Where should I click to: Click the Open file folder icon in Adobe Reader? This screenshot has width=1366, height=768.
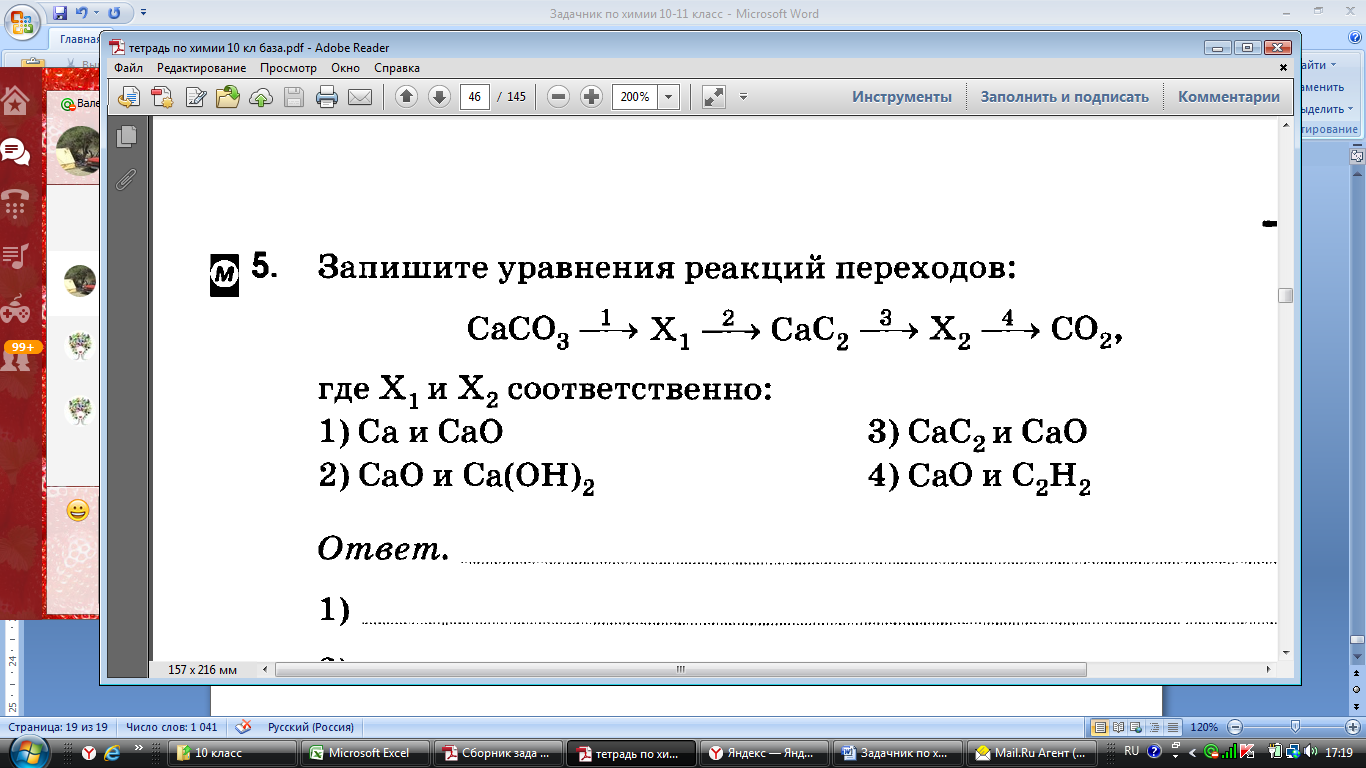pyautogui.click(x=228, y=97)
